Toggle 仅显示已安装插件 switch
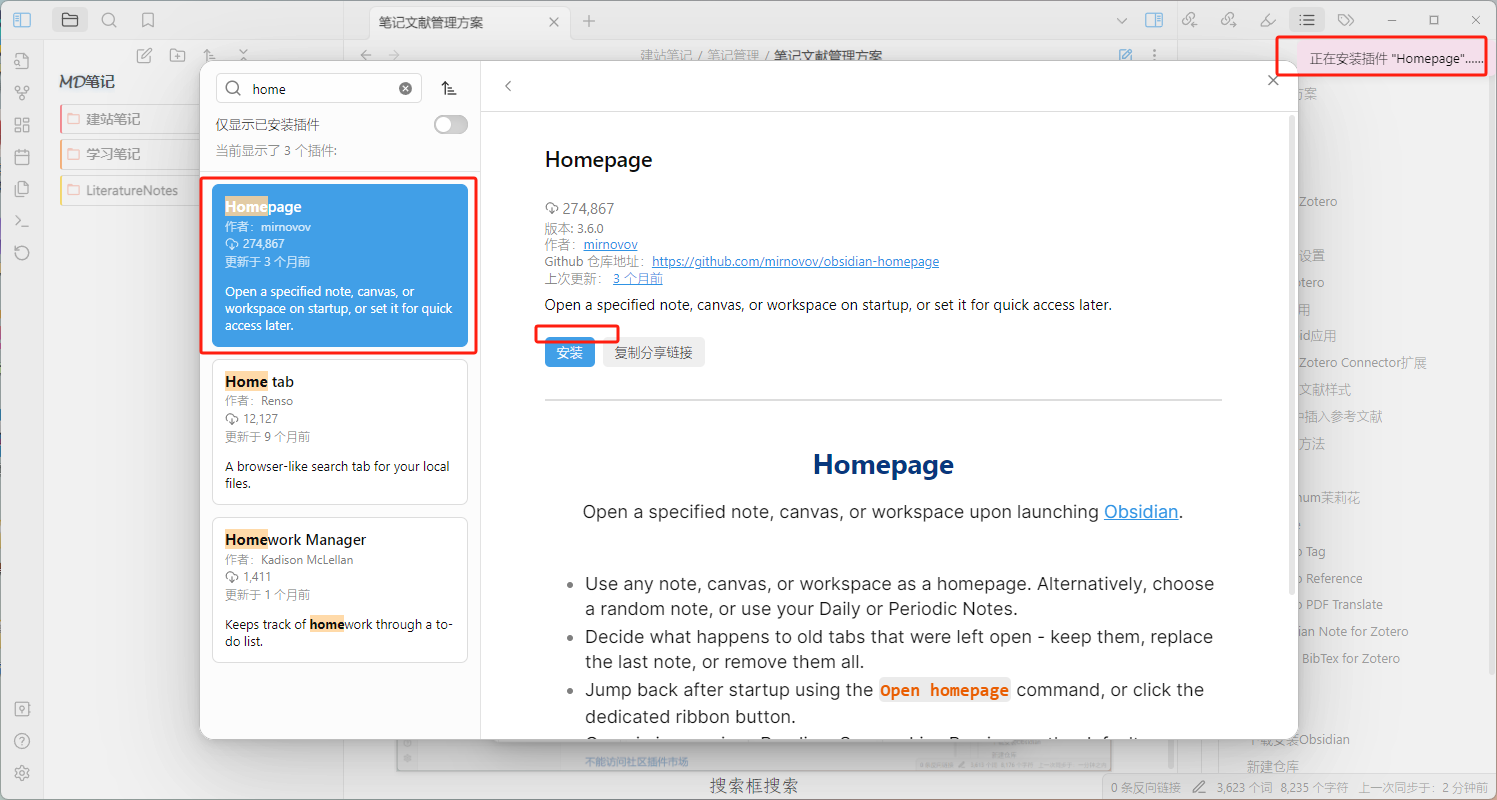Image resolution: width=1497 pixels, height=800 pixels. pyautogui.click(x=451, y=124)
